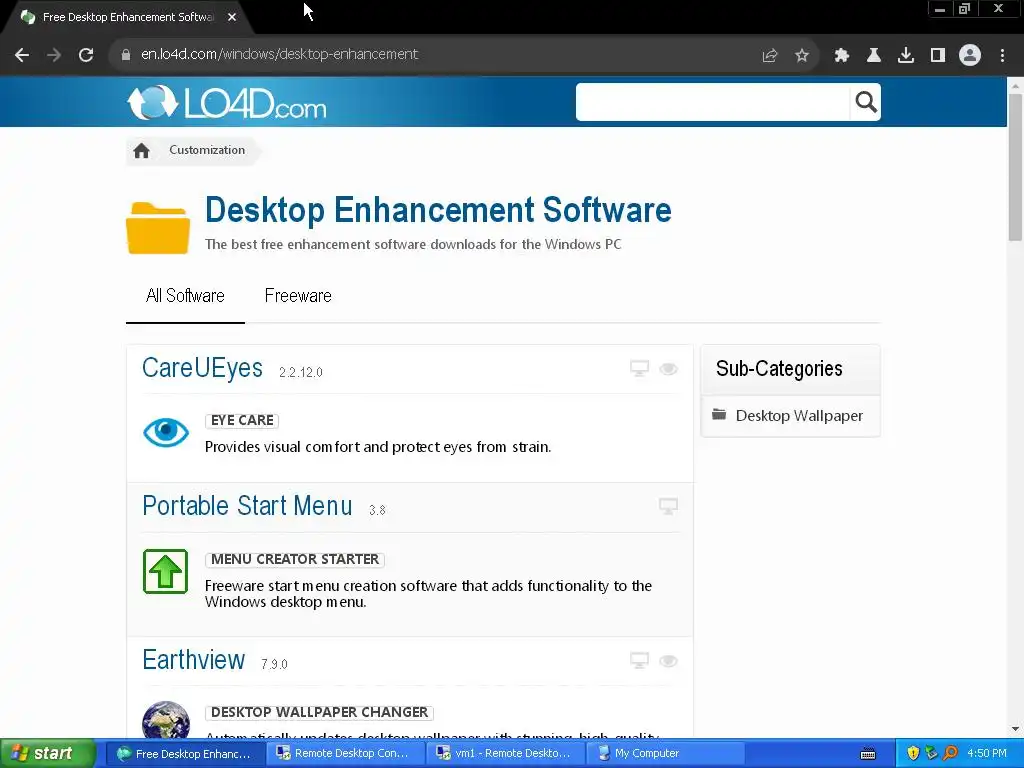
Task: Click the scrollbar down arrow
Action: (x=1015, y=729)
